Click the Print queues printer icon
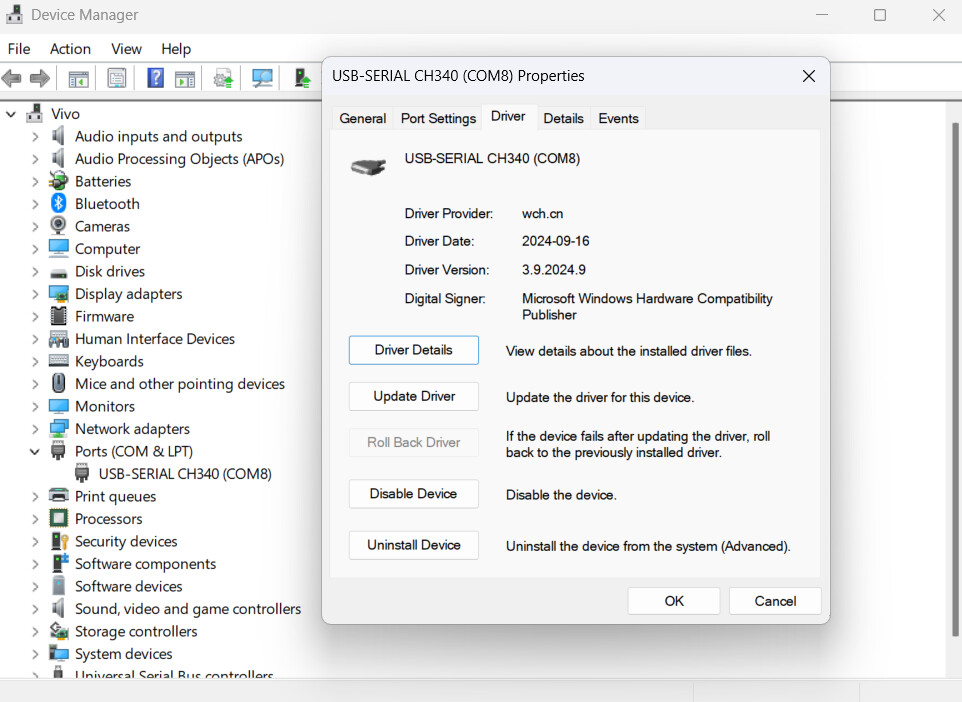The height and width of the screenshot is (702, 962). click(58, 495)
